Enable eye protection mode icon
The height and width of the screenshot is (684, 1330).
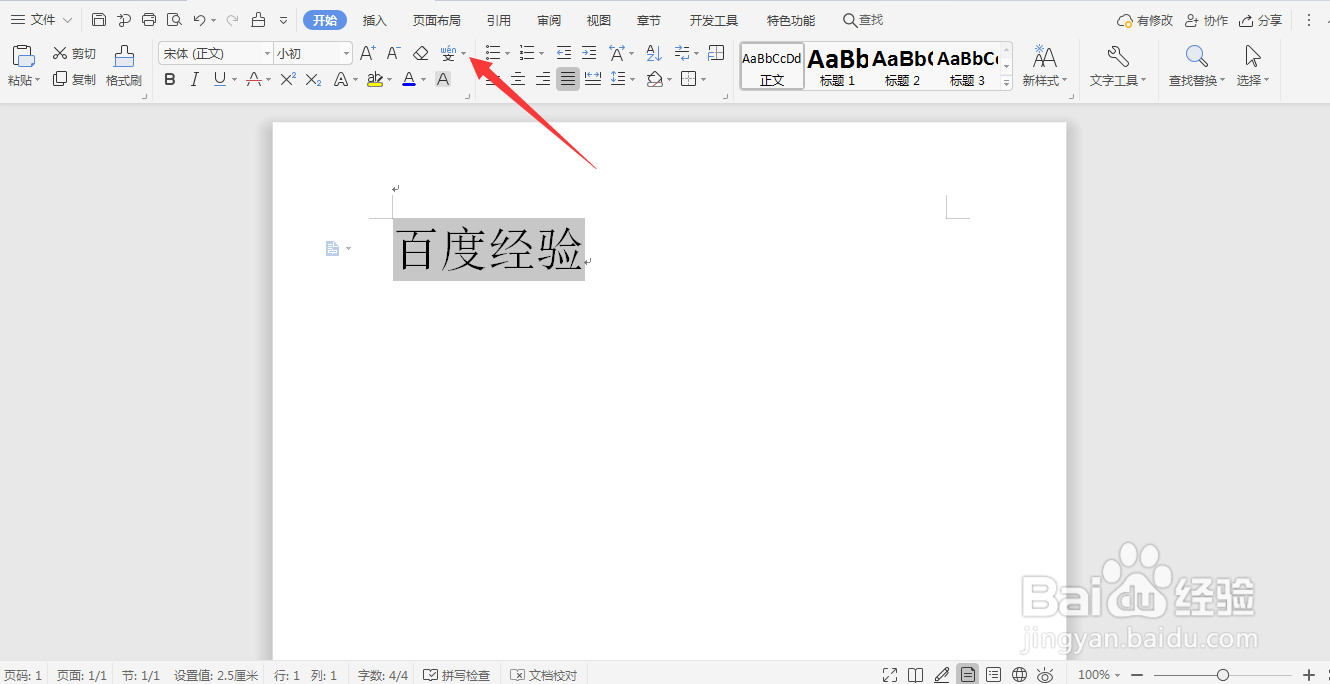[1045, 675]
